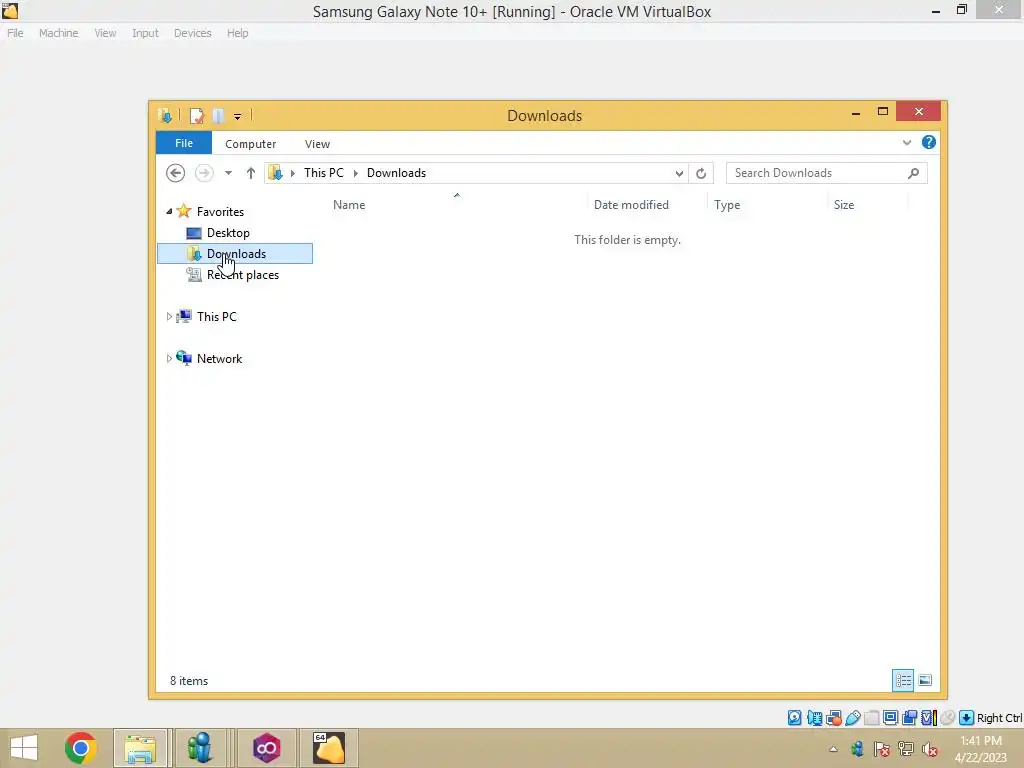The width and height of the screenshot is (1024, 768).
Task: Click the New folder icon in title bar
Action: 218,116
